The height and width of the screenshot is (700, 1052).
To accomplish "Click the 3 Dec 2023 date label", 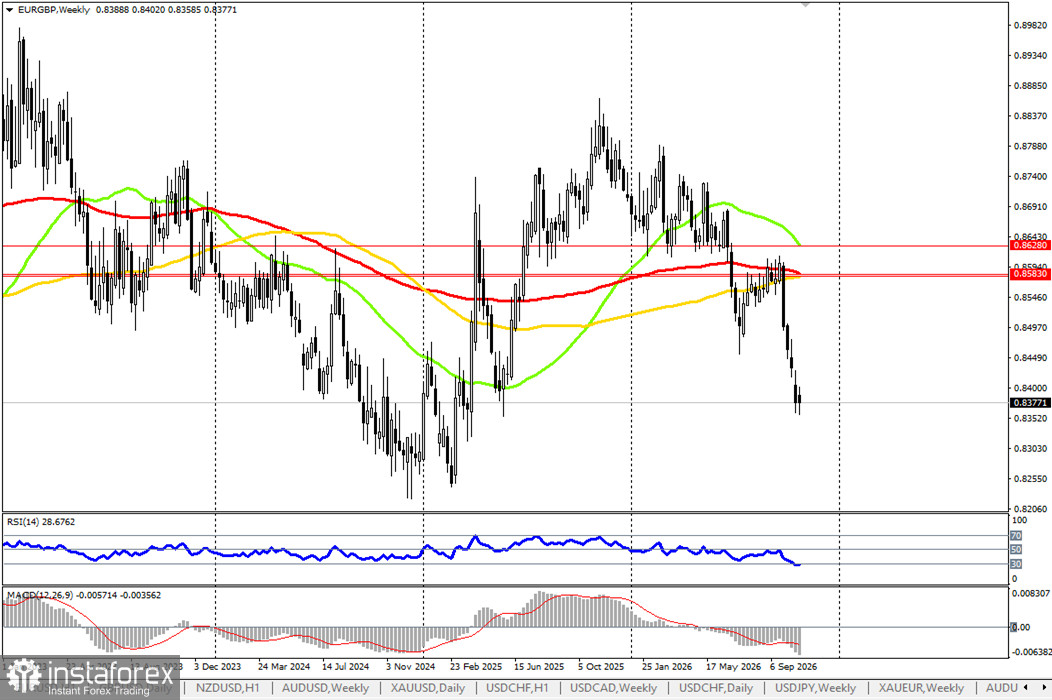I will 217,666.
